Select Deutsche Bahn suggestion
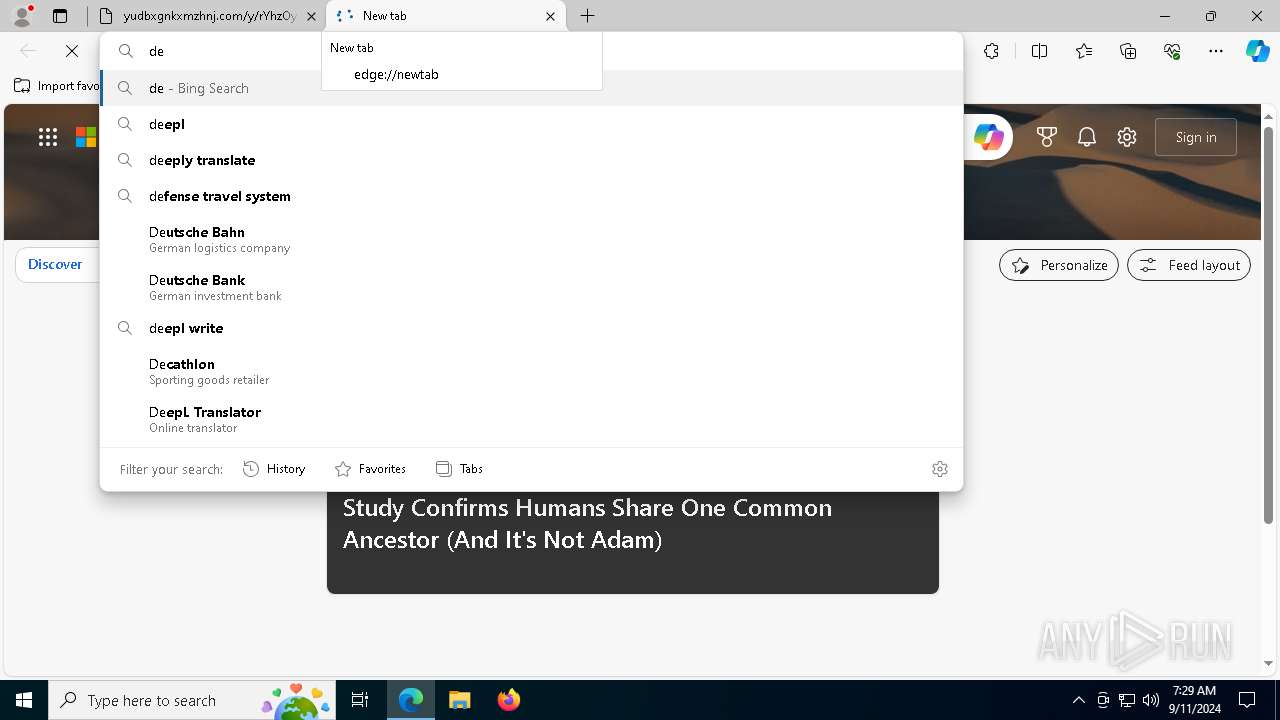Image resolution: width=1280 pixels, height=720 pixels. click(531, 239)
